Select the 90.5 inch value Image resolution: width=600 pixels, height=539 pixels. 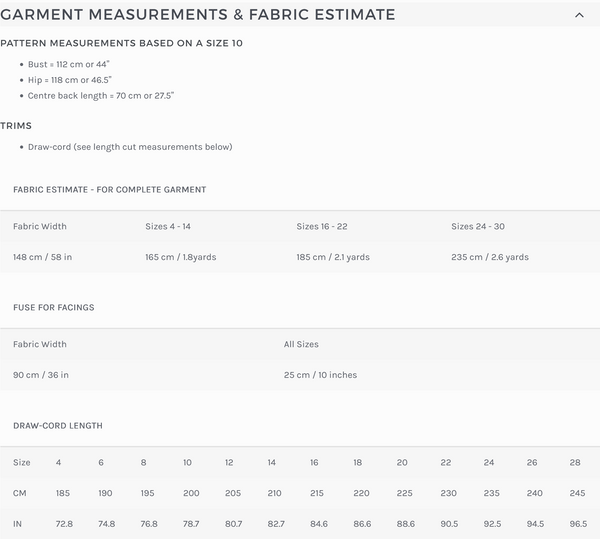tap(449, 524)
